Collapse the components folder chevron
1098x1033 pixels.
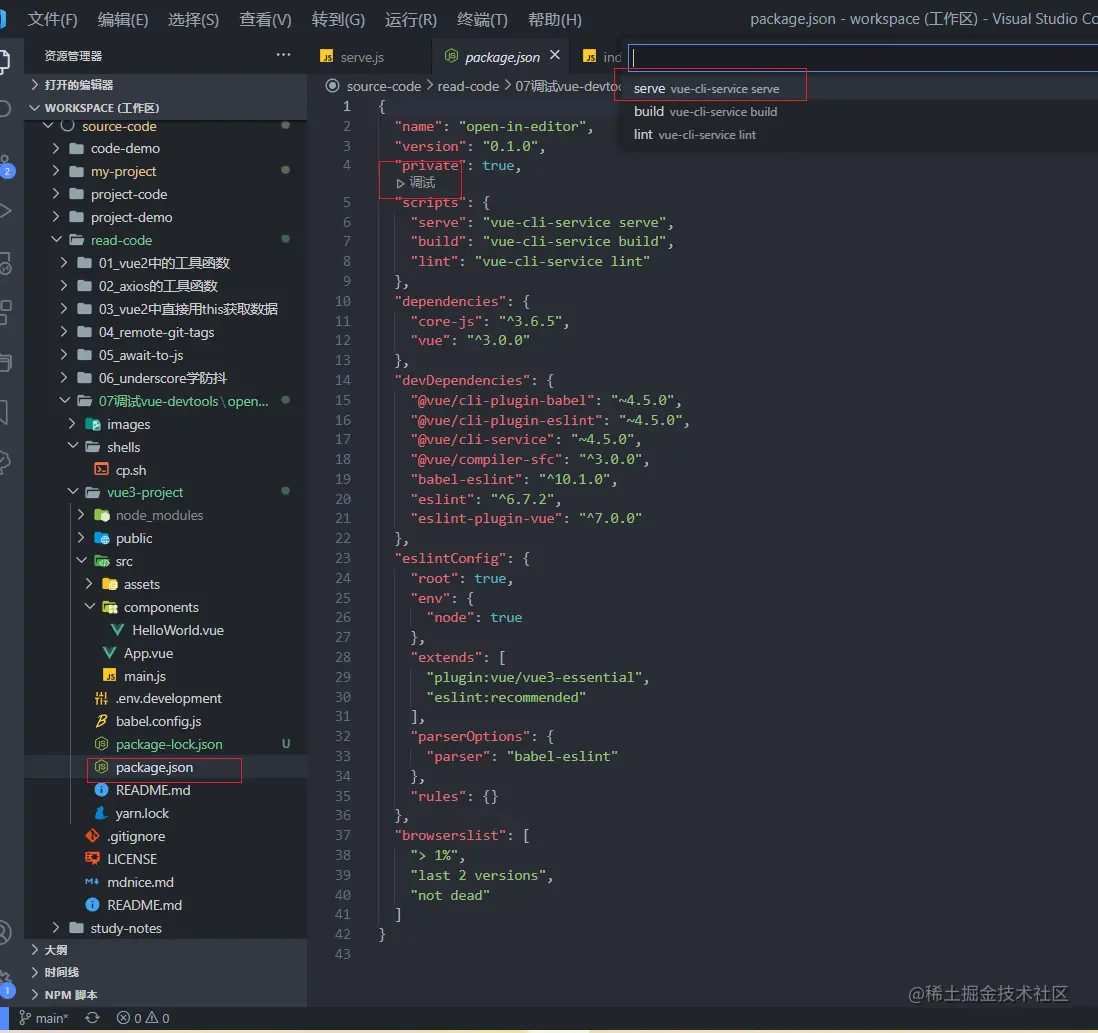click(89, 607)
